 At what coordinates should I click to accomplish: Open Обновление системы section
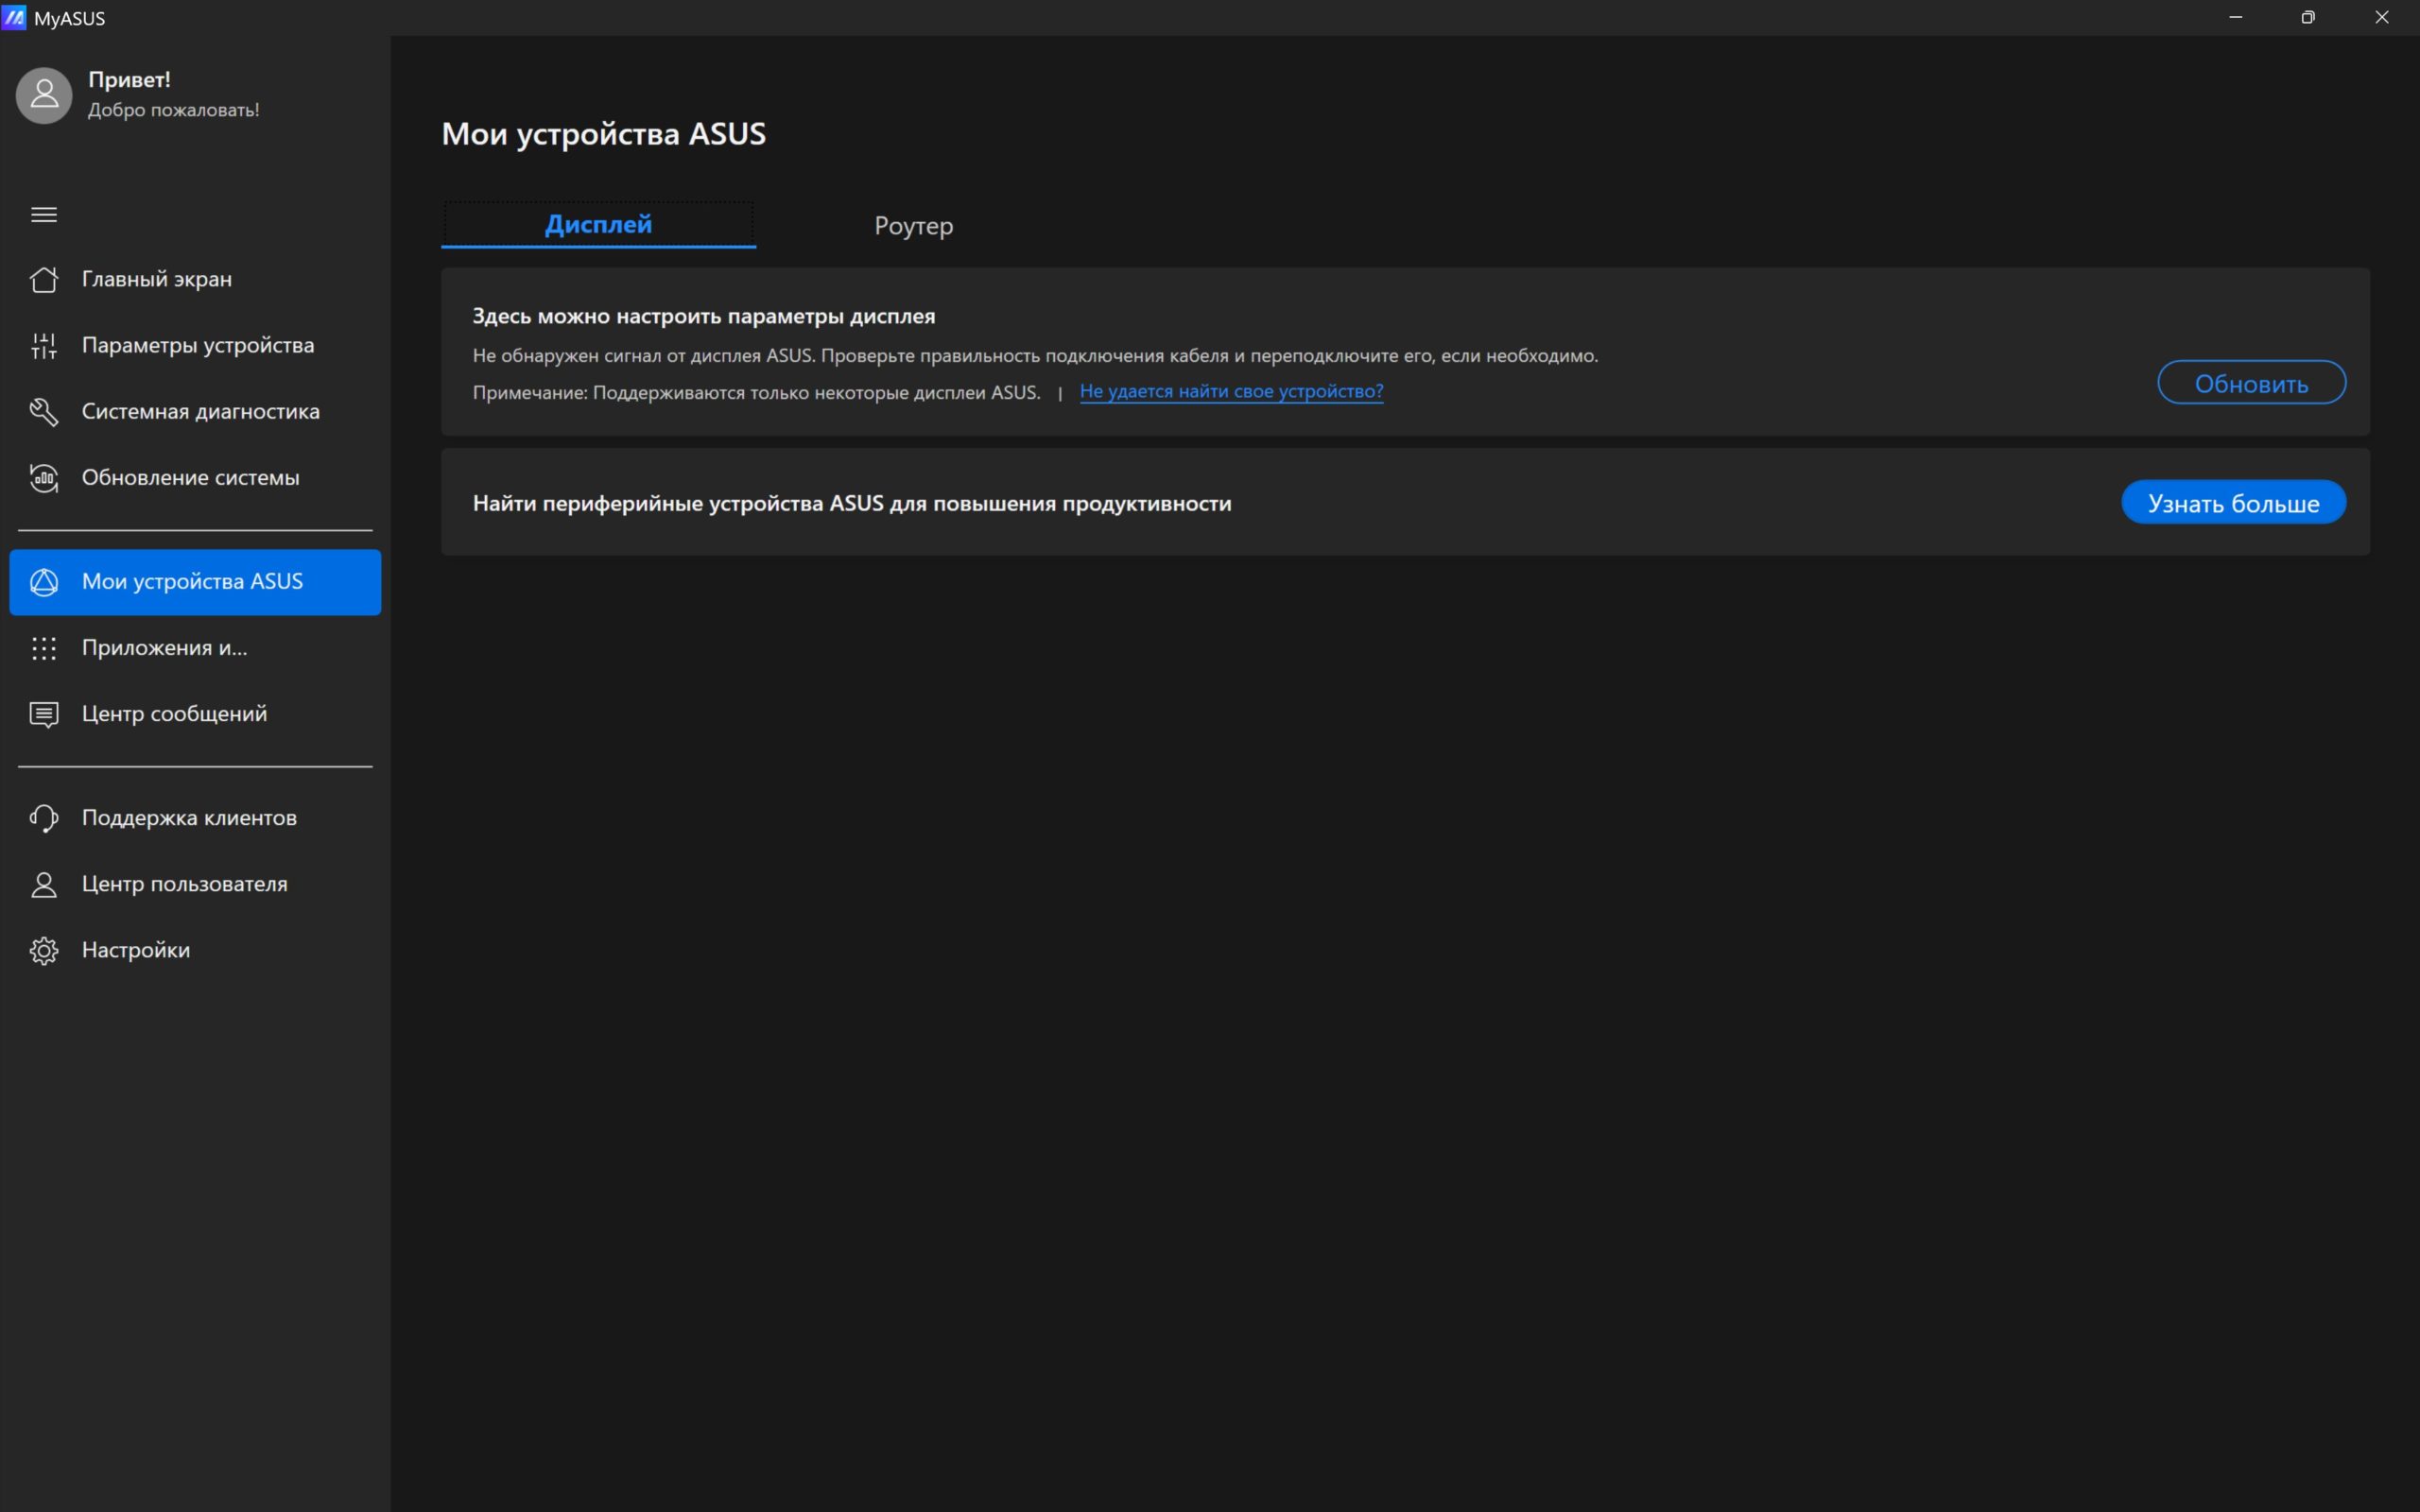point(195,477)
